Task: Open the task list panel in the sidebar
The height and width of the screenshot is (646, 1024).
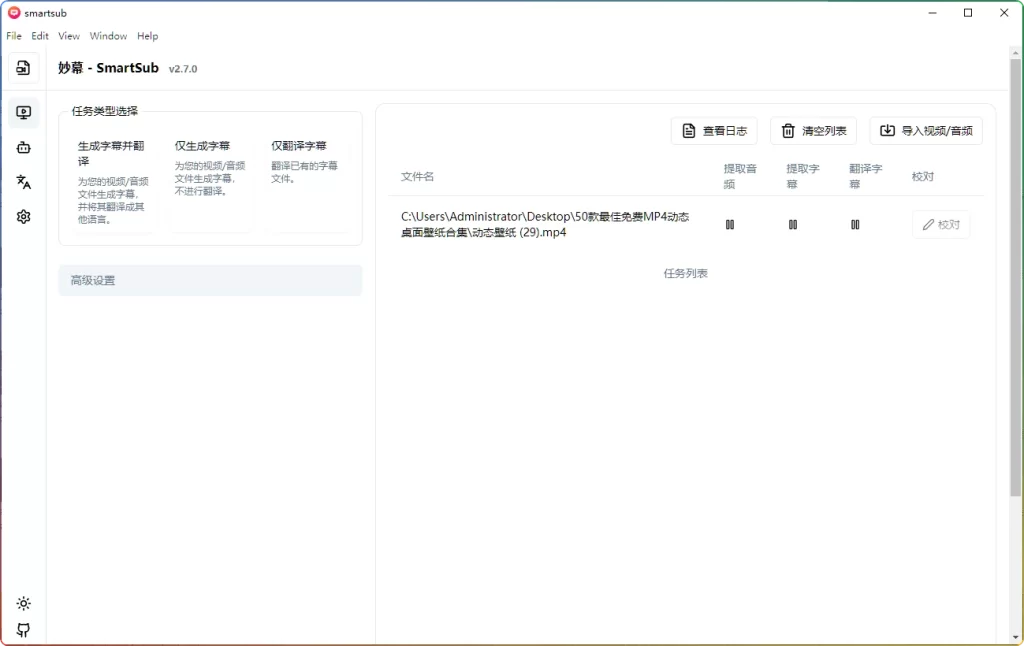Action: (24, 112)
